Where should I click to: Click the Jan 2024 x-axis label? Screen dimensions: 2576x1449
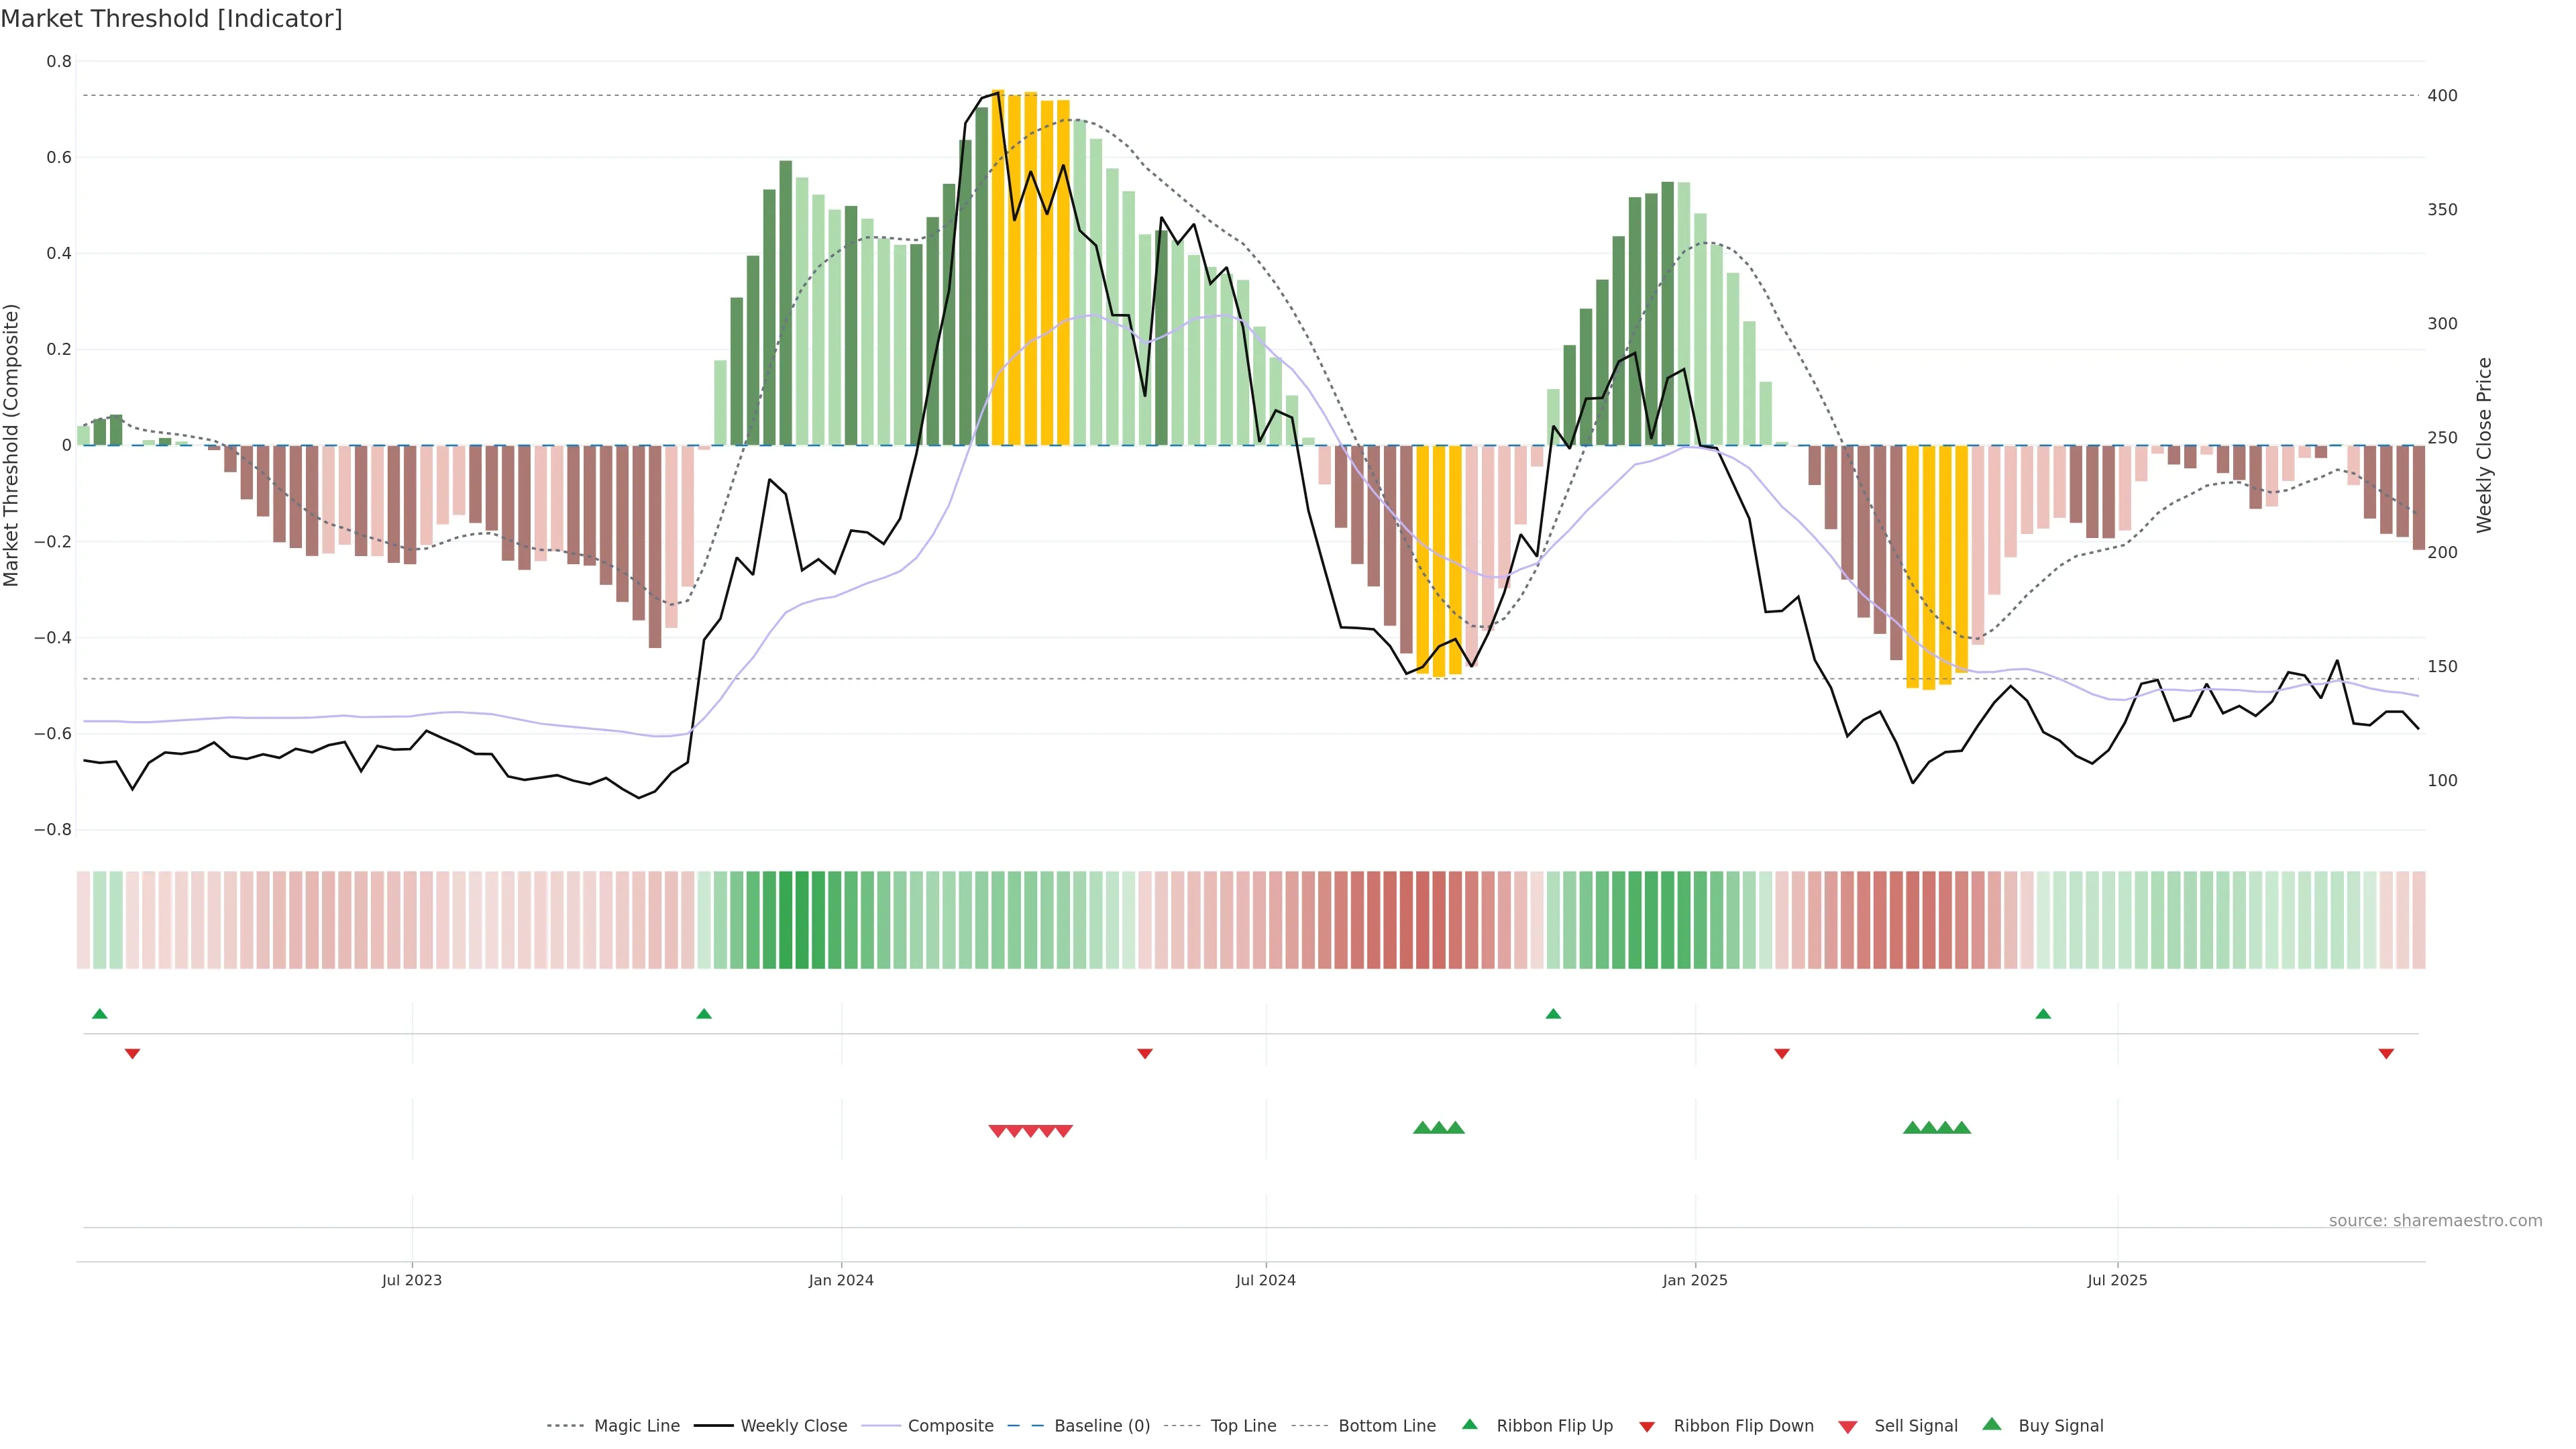tap(841, 1280)
